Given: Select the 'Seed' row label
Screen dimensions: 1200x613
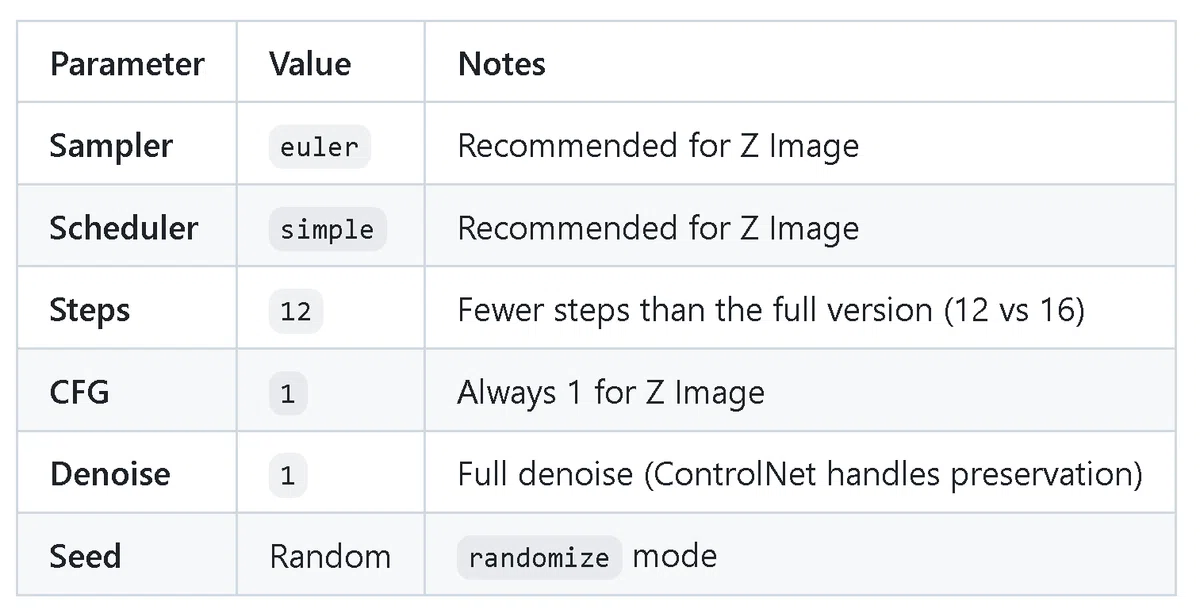Looking at the screenshot, I should (85, 556).
